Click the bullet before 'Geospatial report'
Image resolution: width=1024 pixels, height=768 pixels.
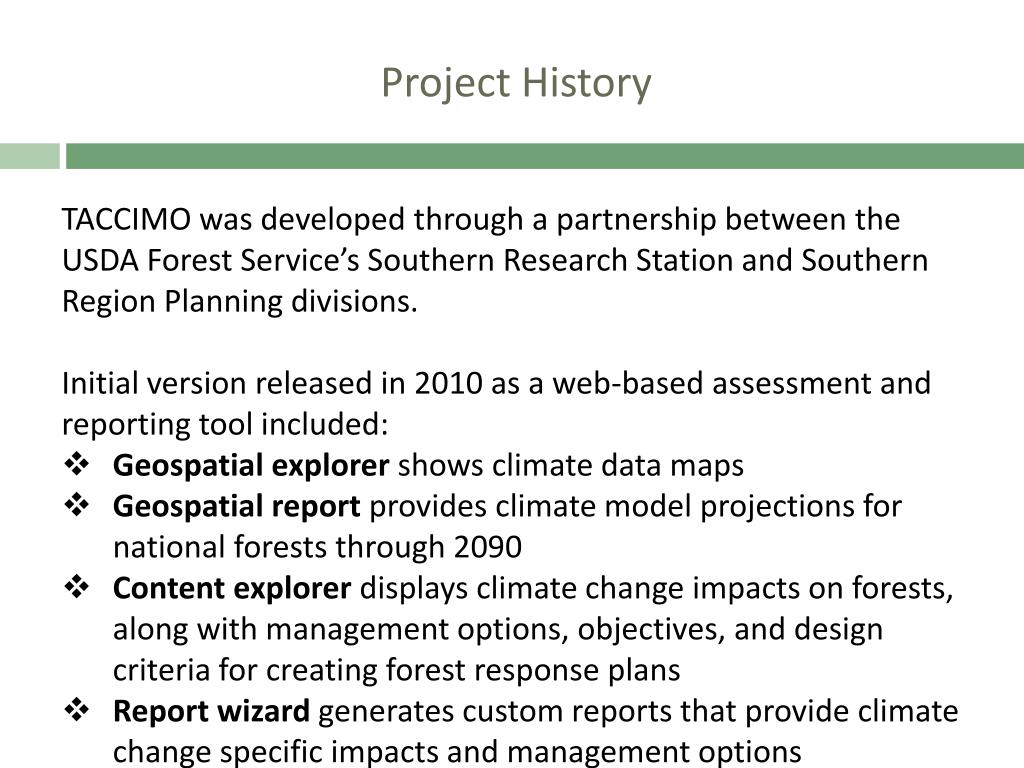click(x=77, y=505)
